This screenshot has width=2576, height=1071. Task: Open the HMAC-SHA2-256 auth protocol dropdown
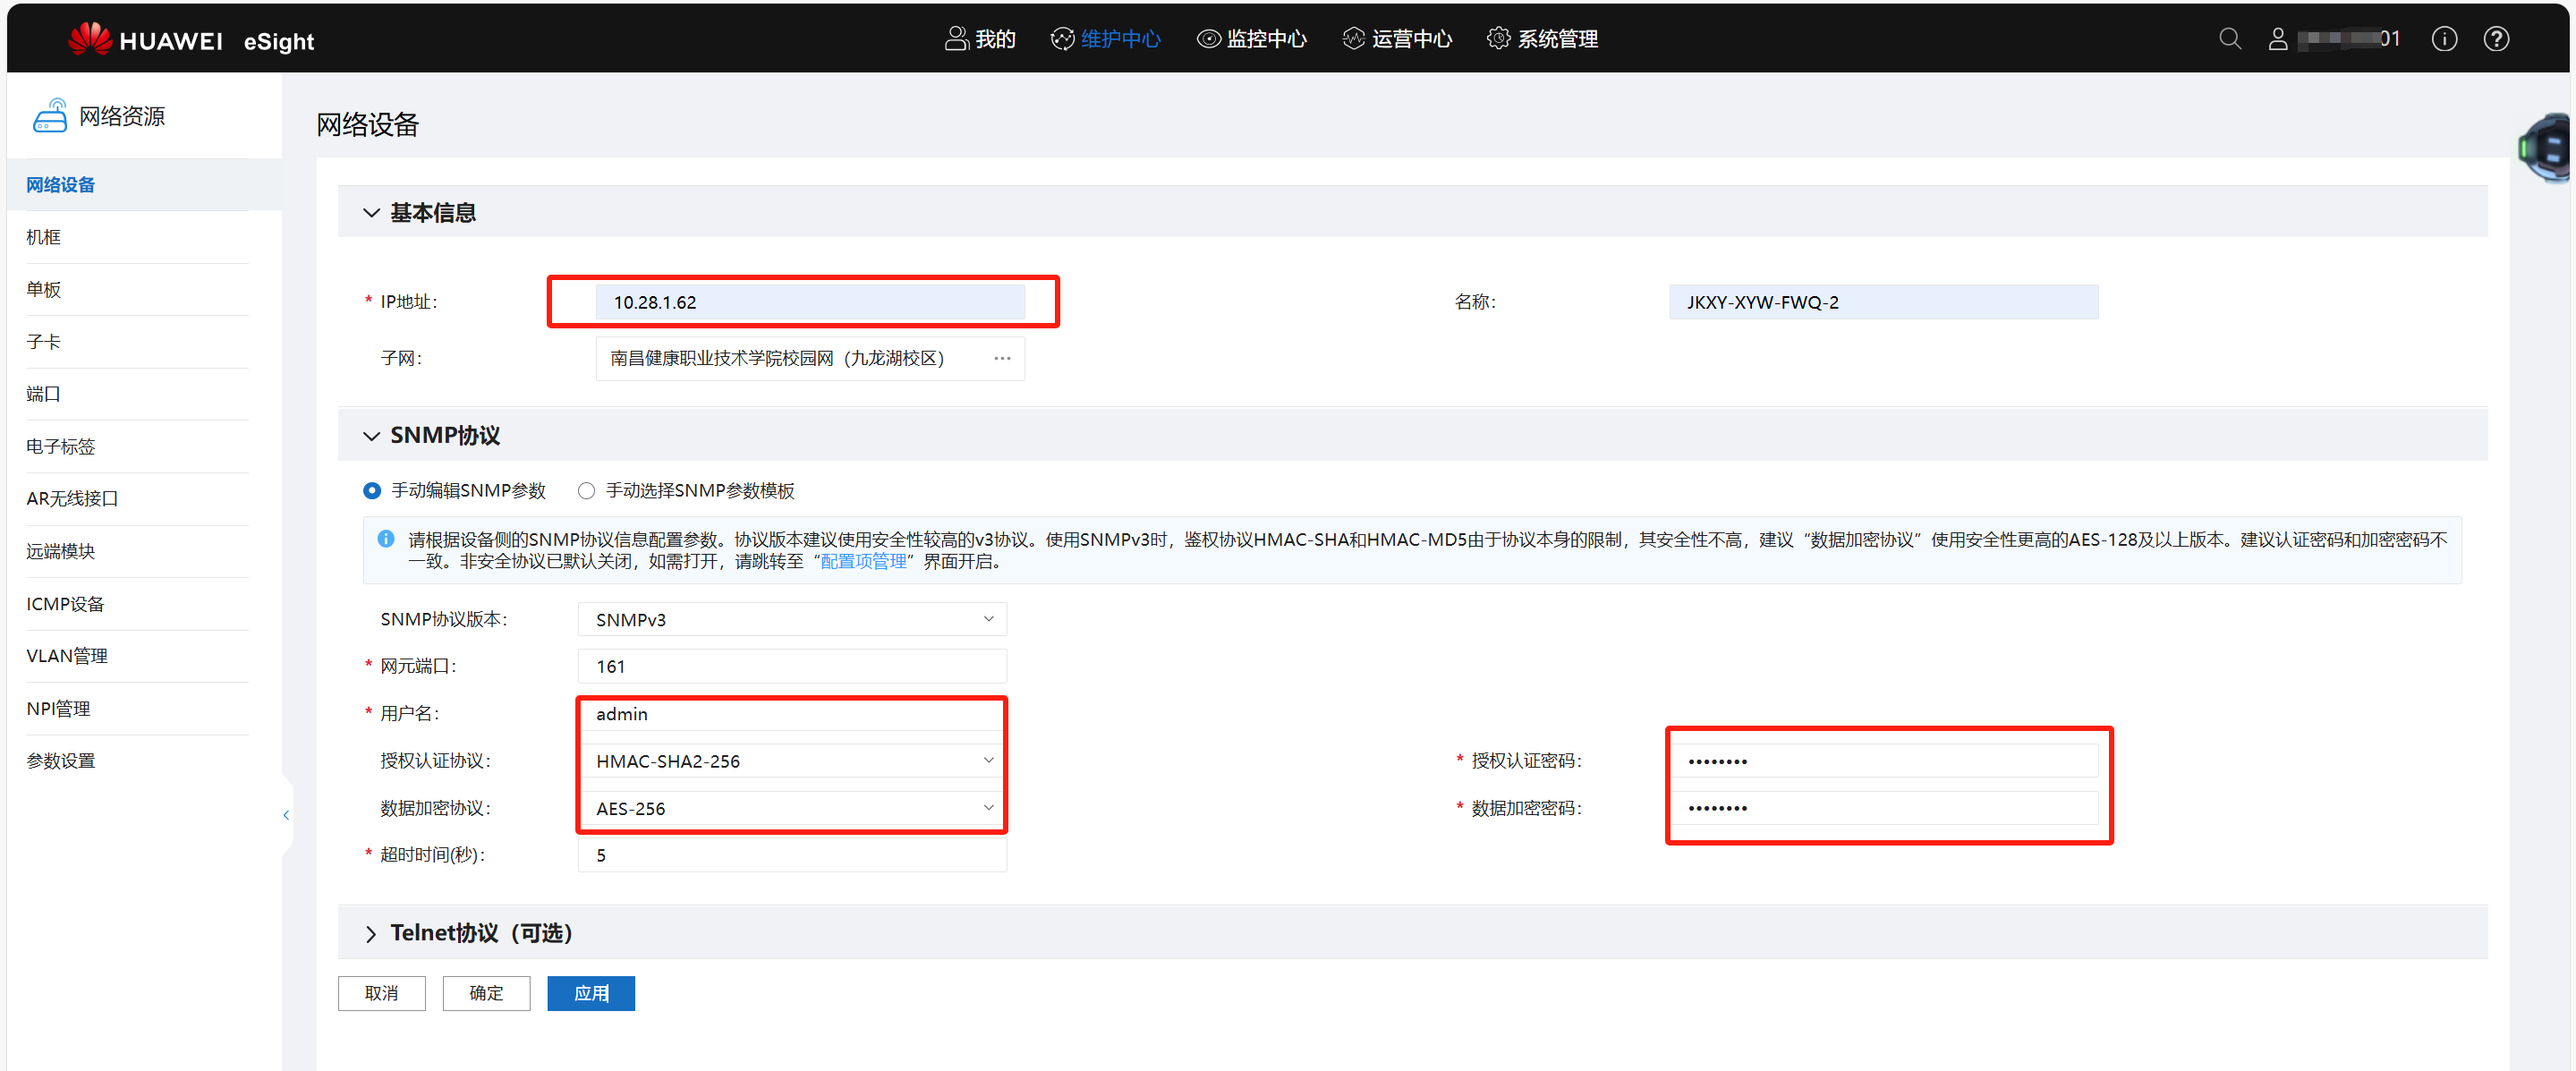791,761
